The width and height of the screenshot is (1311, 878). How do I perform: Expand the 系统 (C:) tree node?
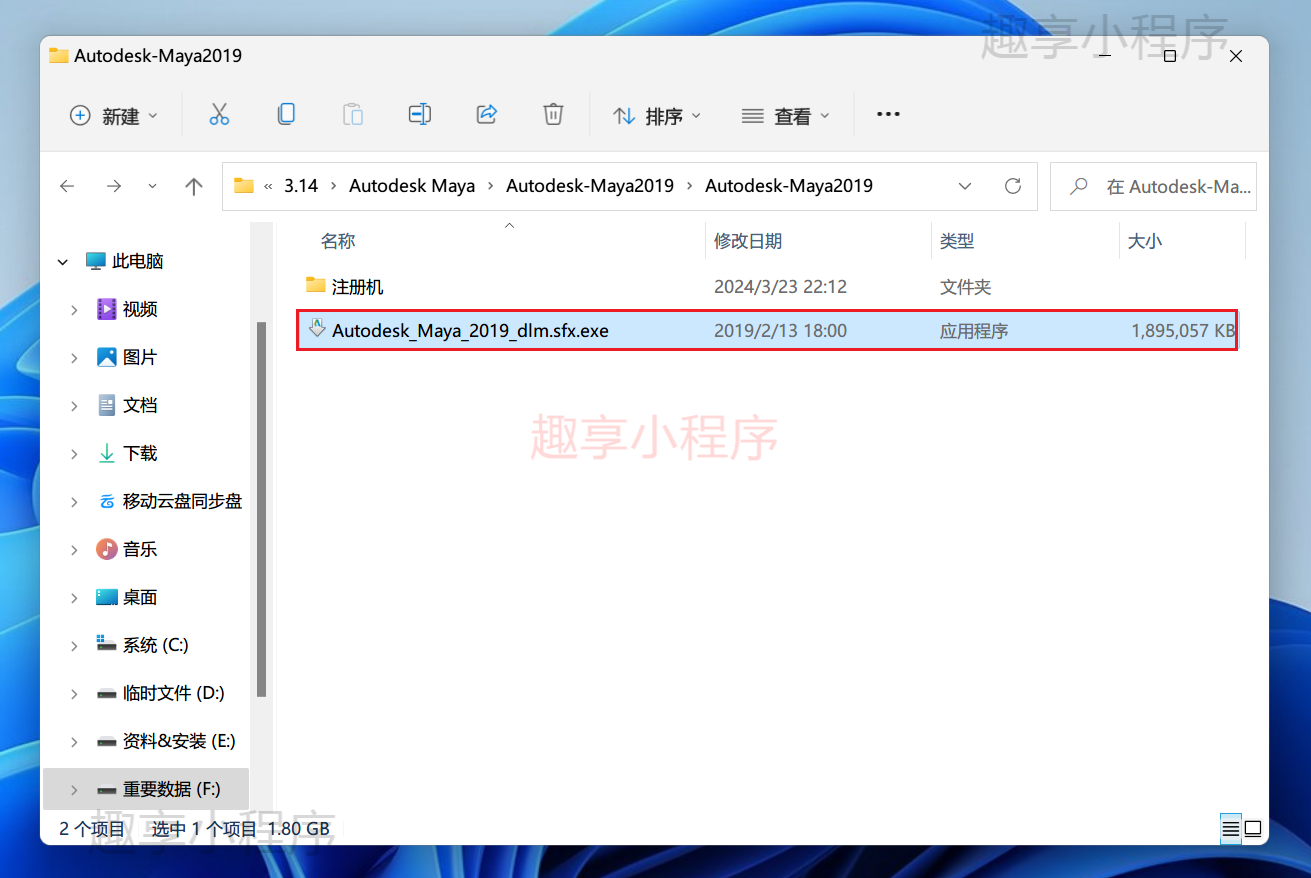coord(74,646)
